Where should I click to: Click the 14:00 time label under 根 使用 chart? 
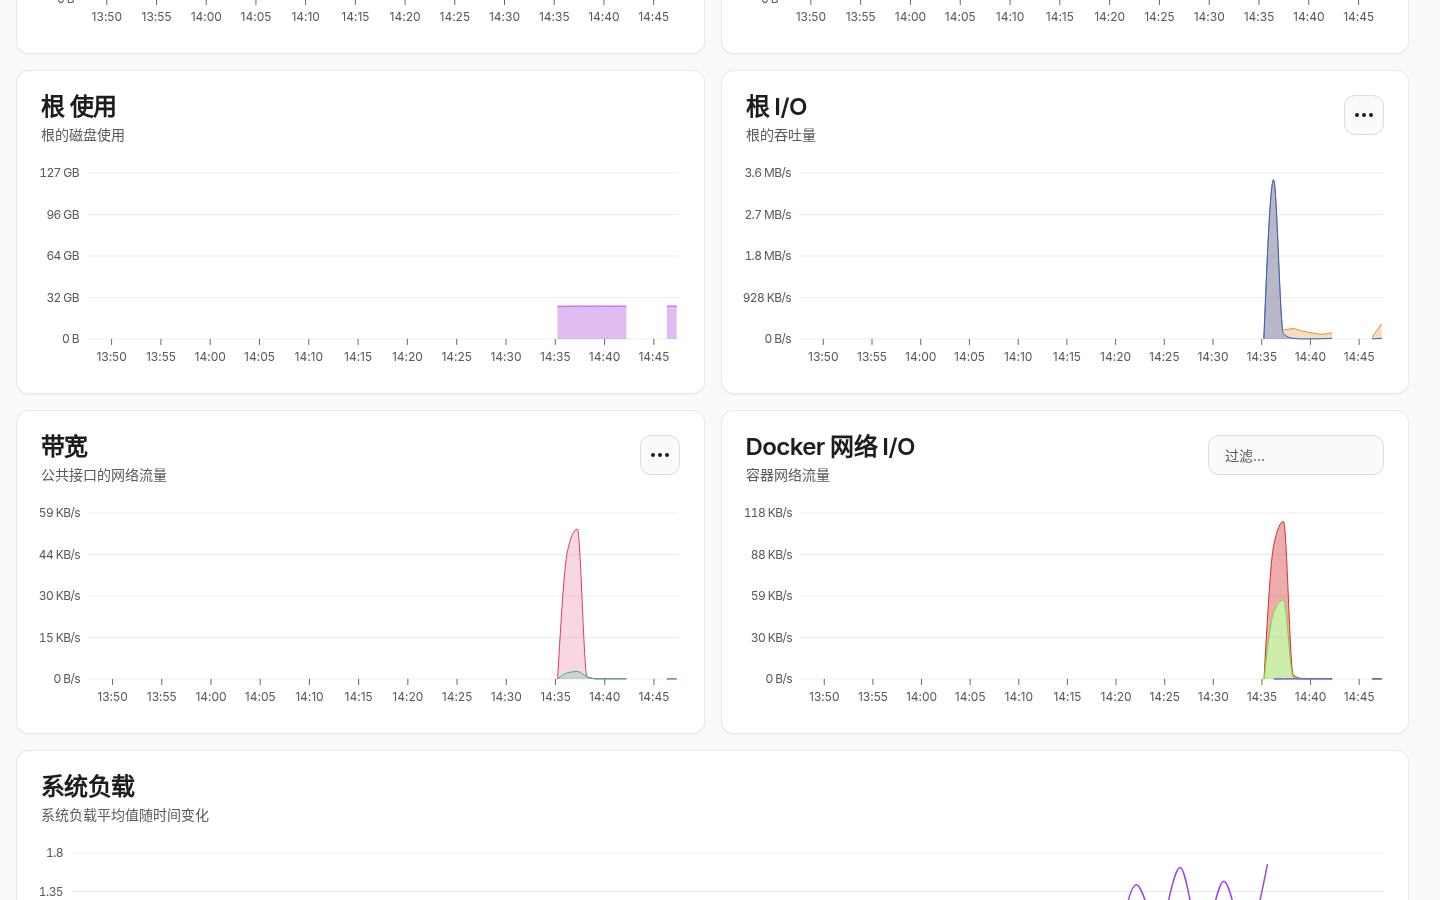click(x=210, y=357)
